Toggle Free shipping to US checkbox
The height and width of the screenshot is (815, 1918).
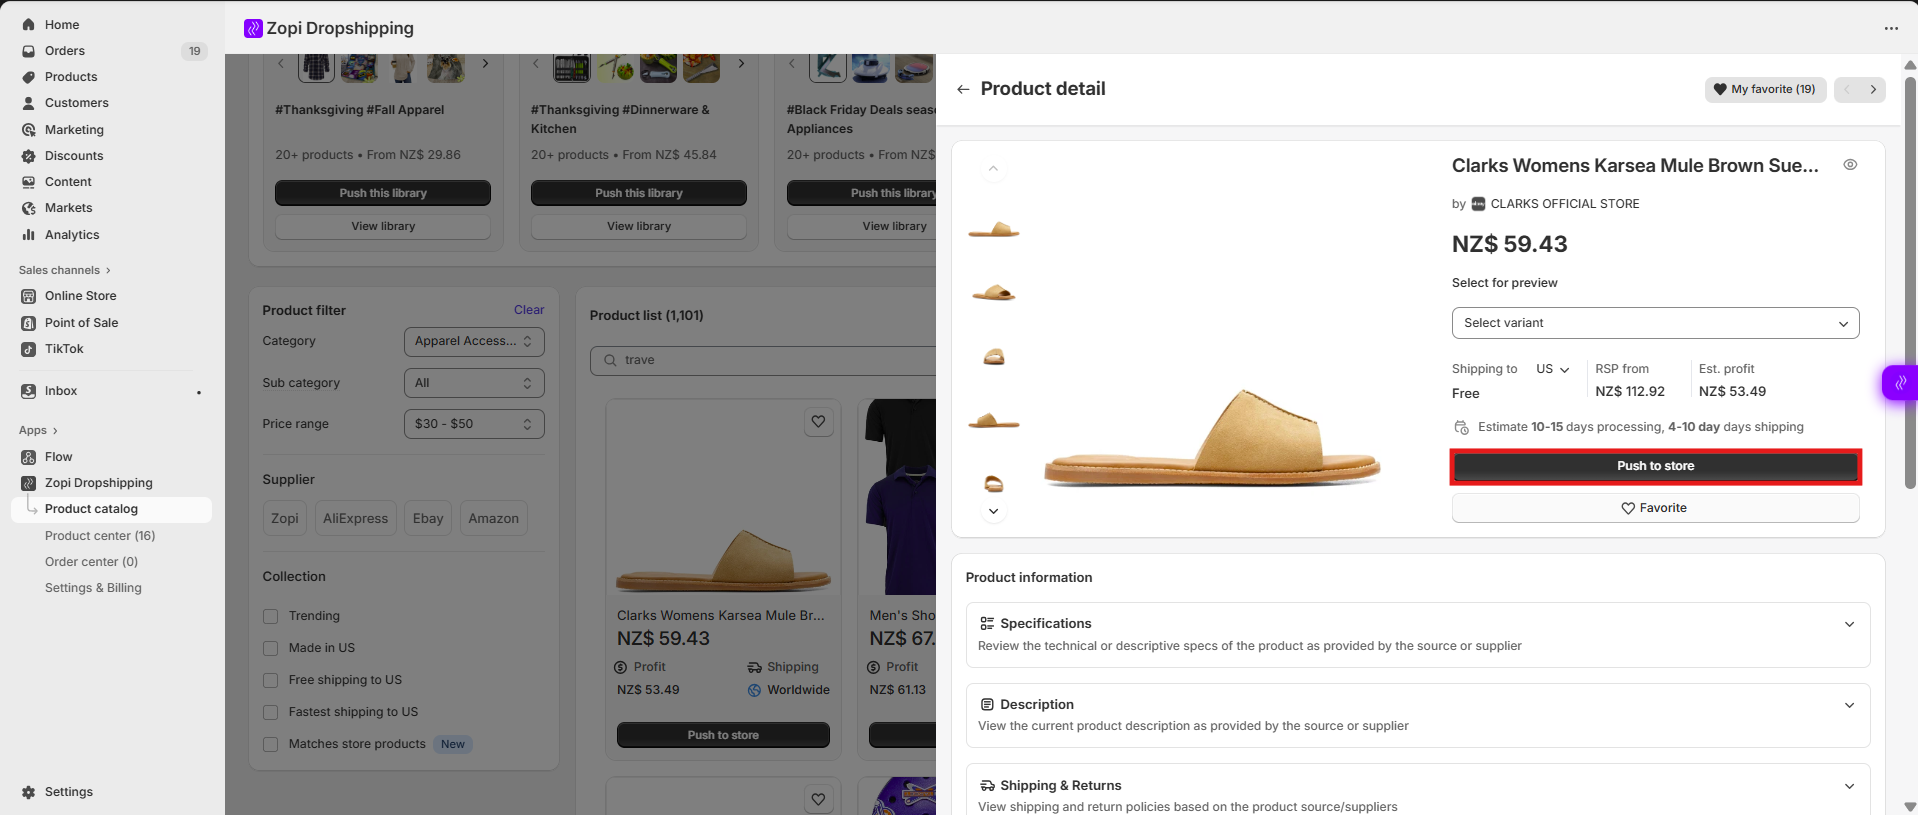[270, 680]
